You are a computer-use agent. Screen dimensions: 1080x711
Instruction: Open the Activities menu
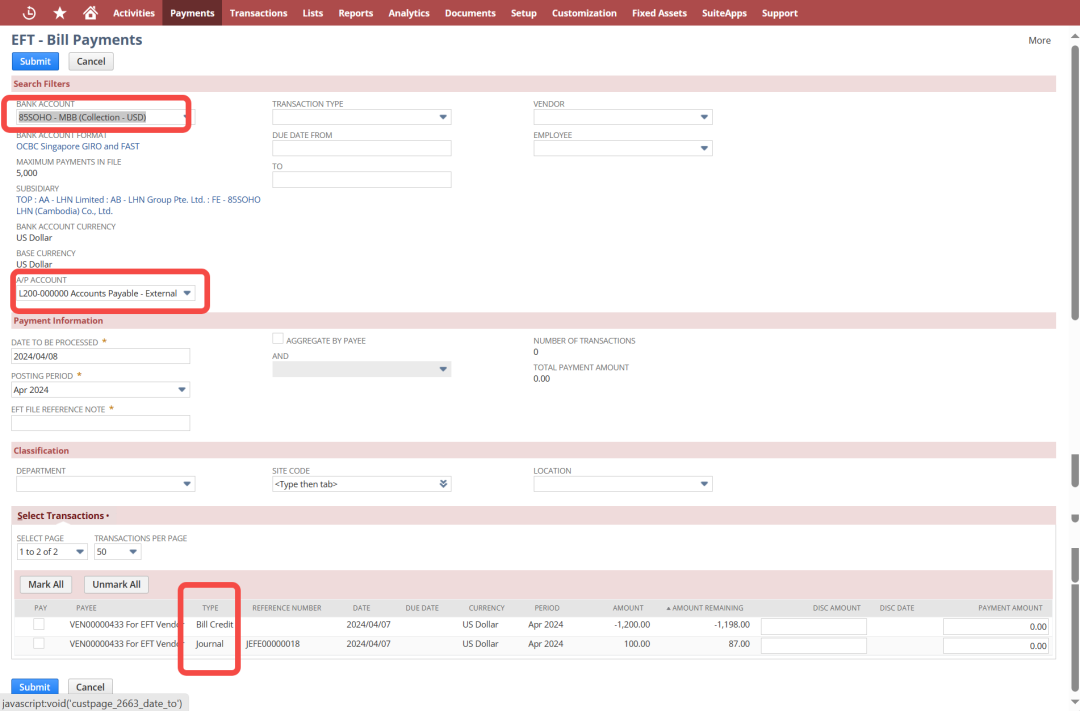coord(134,13)
